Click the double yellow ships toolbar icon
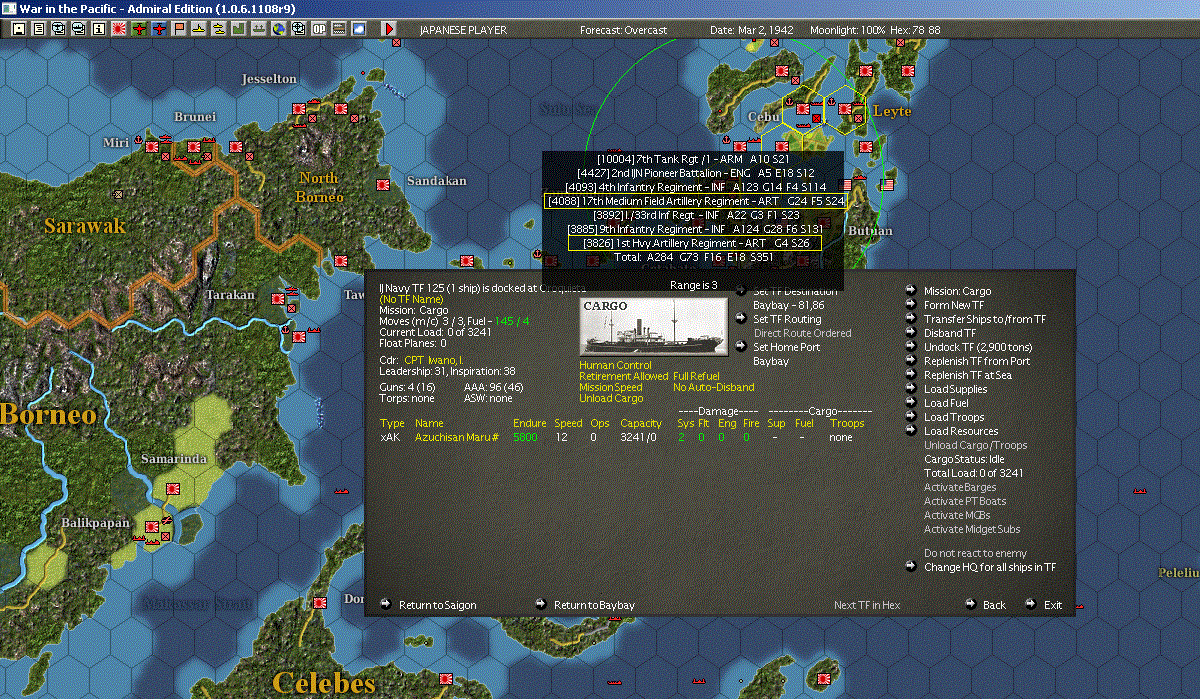 (x=218, y=29)
